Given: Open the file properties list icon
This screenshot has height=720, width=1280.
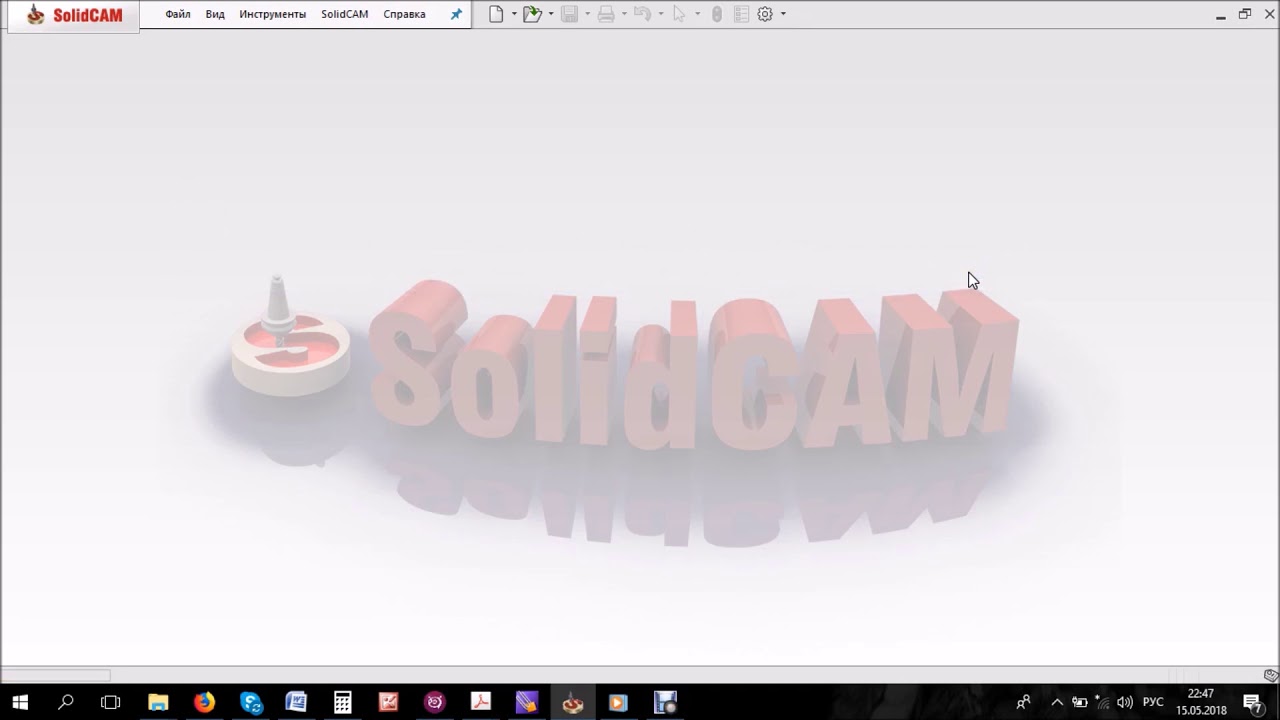Looking at the screenshot, I should pos(741,14).
